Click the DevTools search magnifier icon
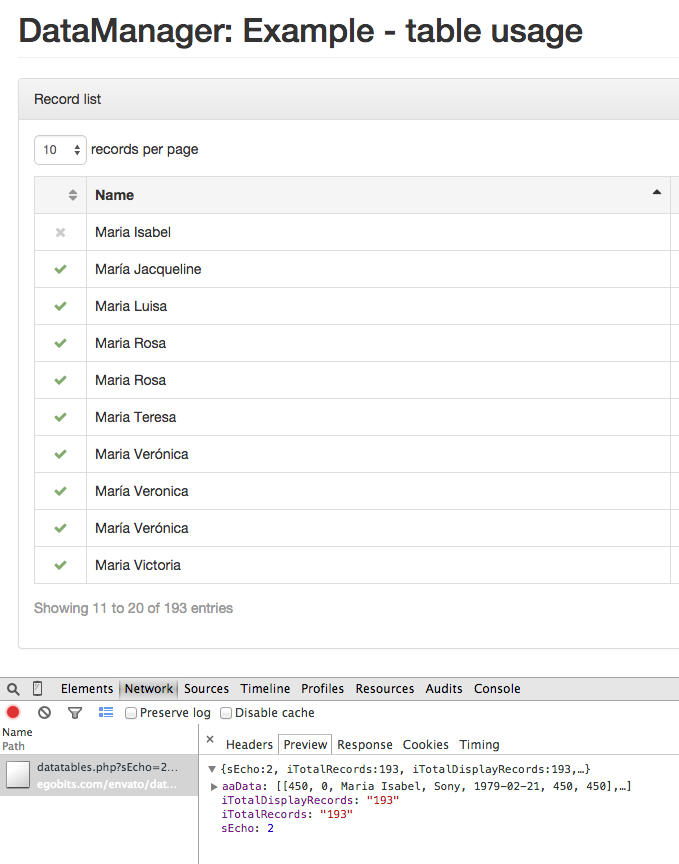Image resolution: width=679 pixels, height=864 pixels. coord(13,689)
